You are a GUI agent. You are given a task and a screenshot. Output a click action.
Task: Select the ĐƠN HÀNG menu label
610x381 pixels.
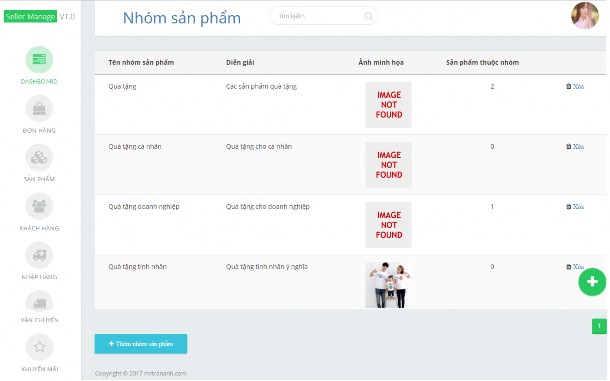pyautogui.click(x=39, y=130)
